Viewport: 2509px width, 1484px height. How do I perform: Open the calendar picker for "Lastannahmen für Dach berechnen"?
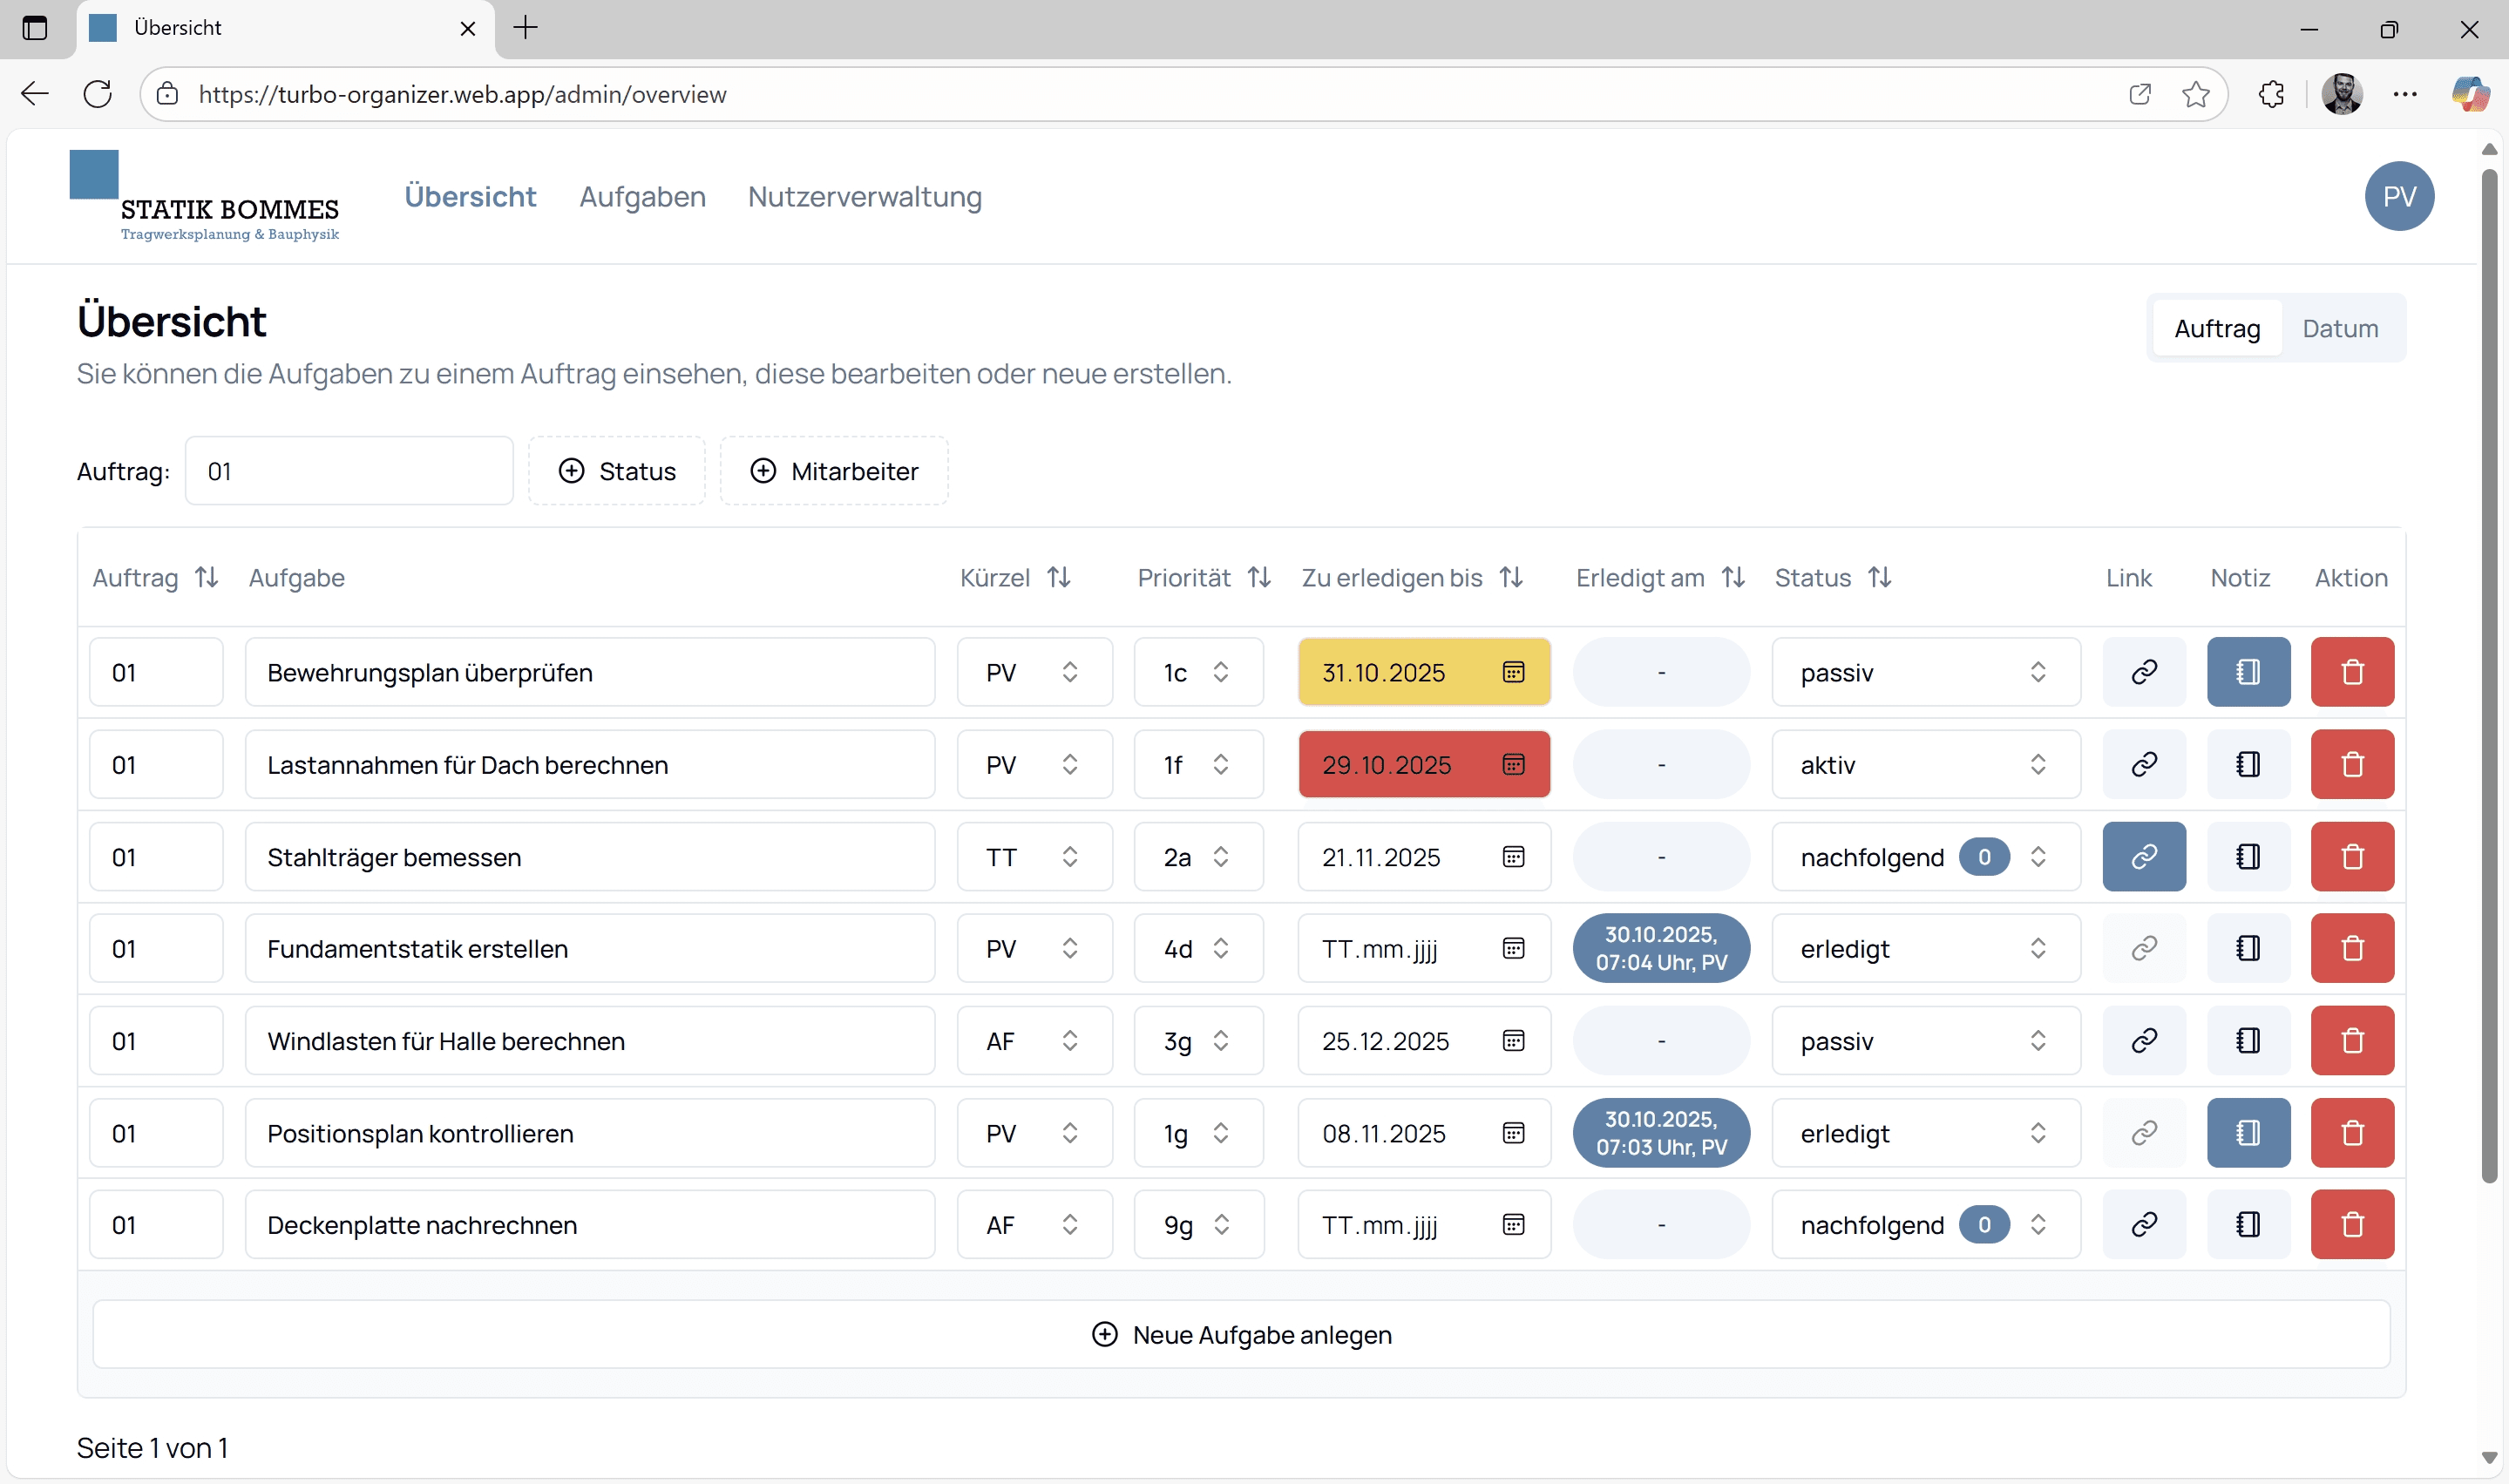[1513, 764]
